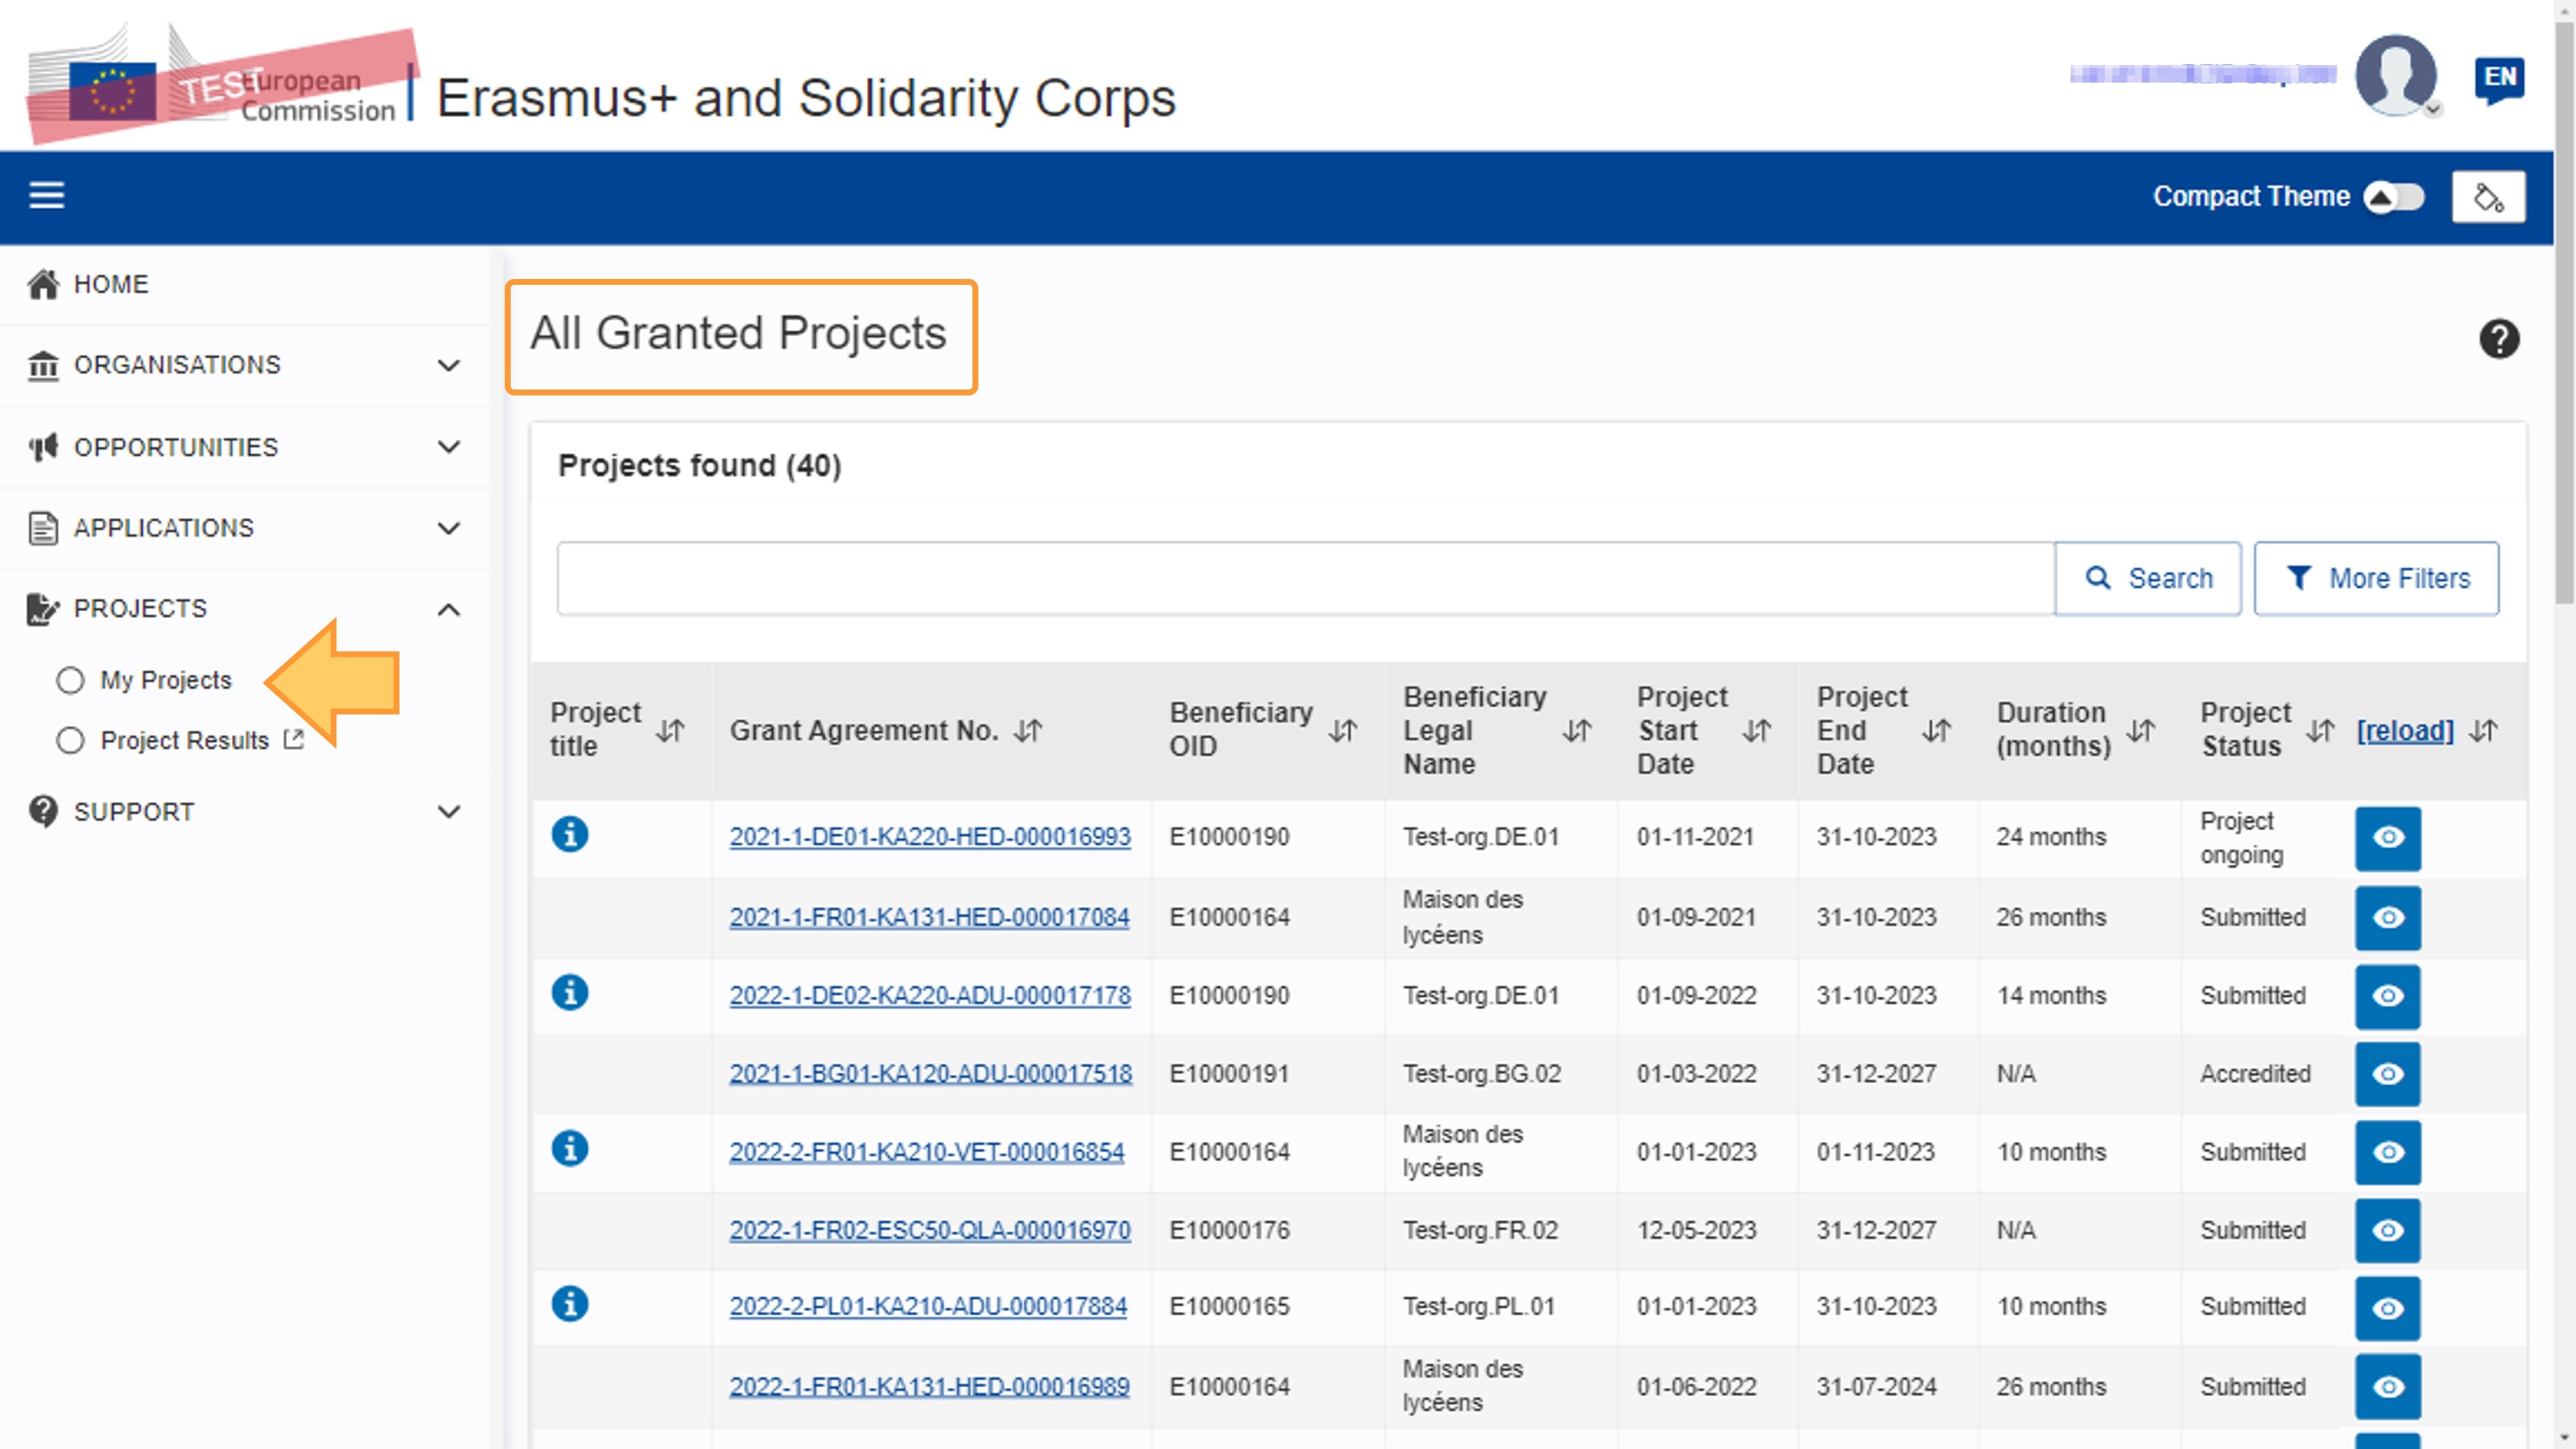Click the paint bucket theme icon
Screen dimensions: 2576x1449
[2488, 197]
